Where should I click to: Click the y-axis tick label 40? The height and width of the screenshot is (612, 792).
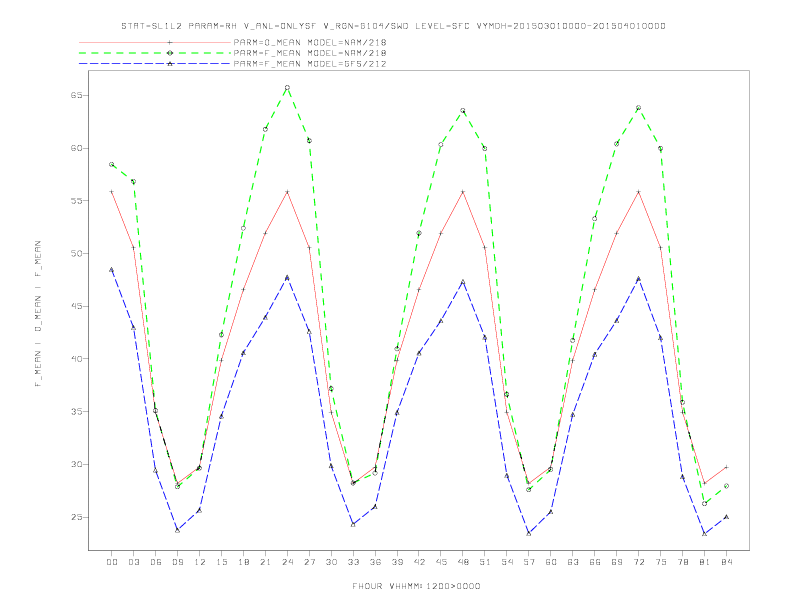pyautogui.click(x=77, y=359)
